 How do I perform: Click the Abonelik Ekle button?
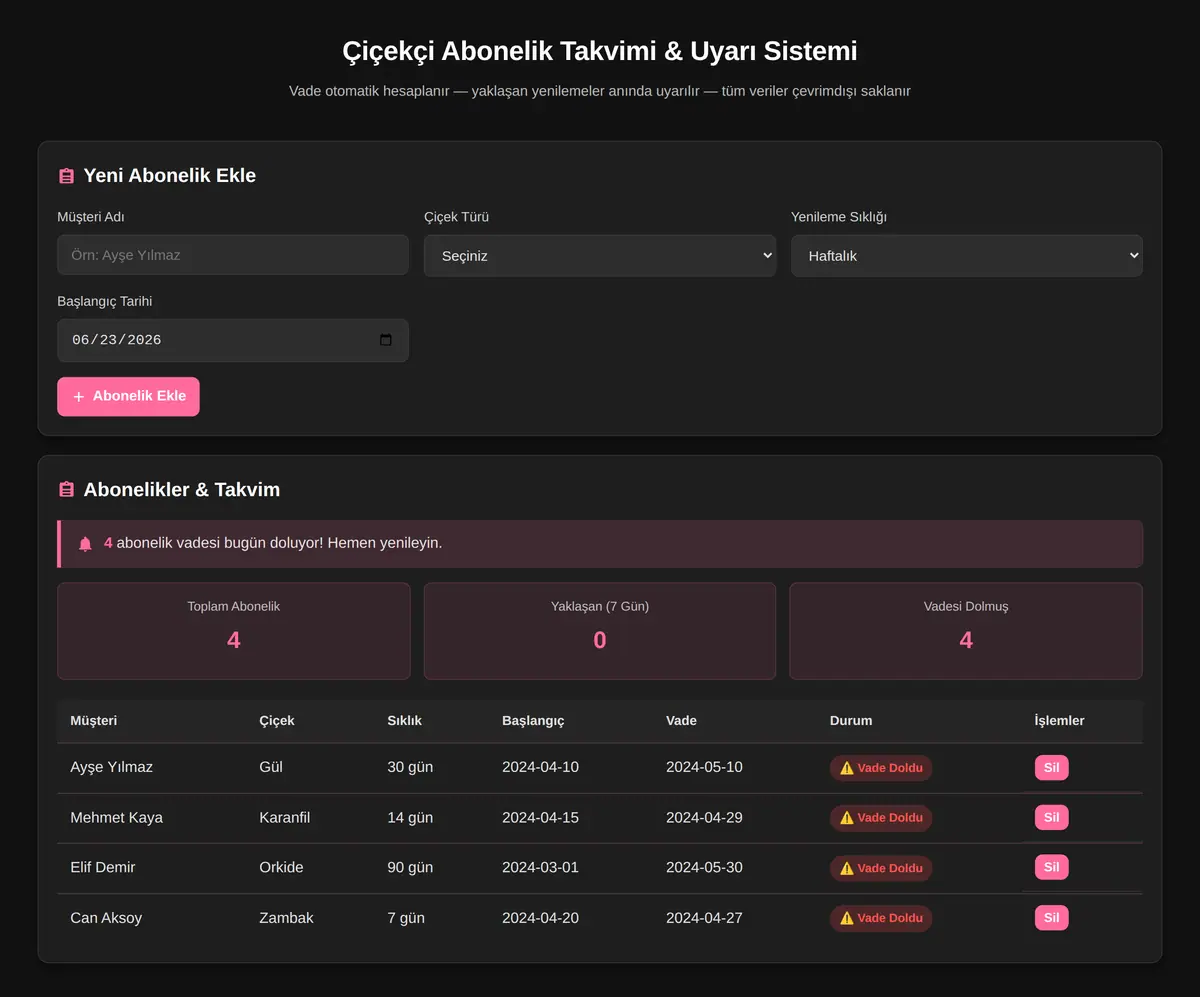tap(128, 396)
